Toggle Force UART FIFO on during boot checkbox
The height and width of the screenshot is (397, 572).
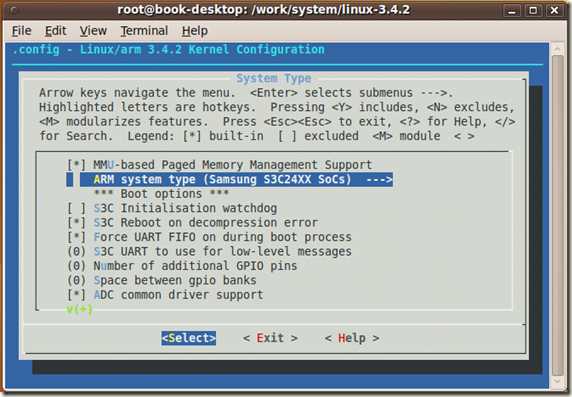coord(77,237)
